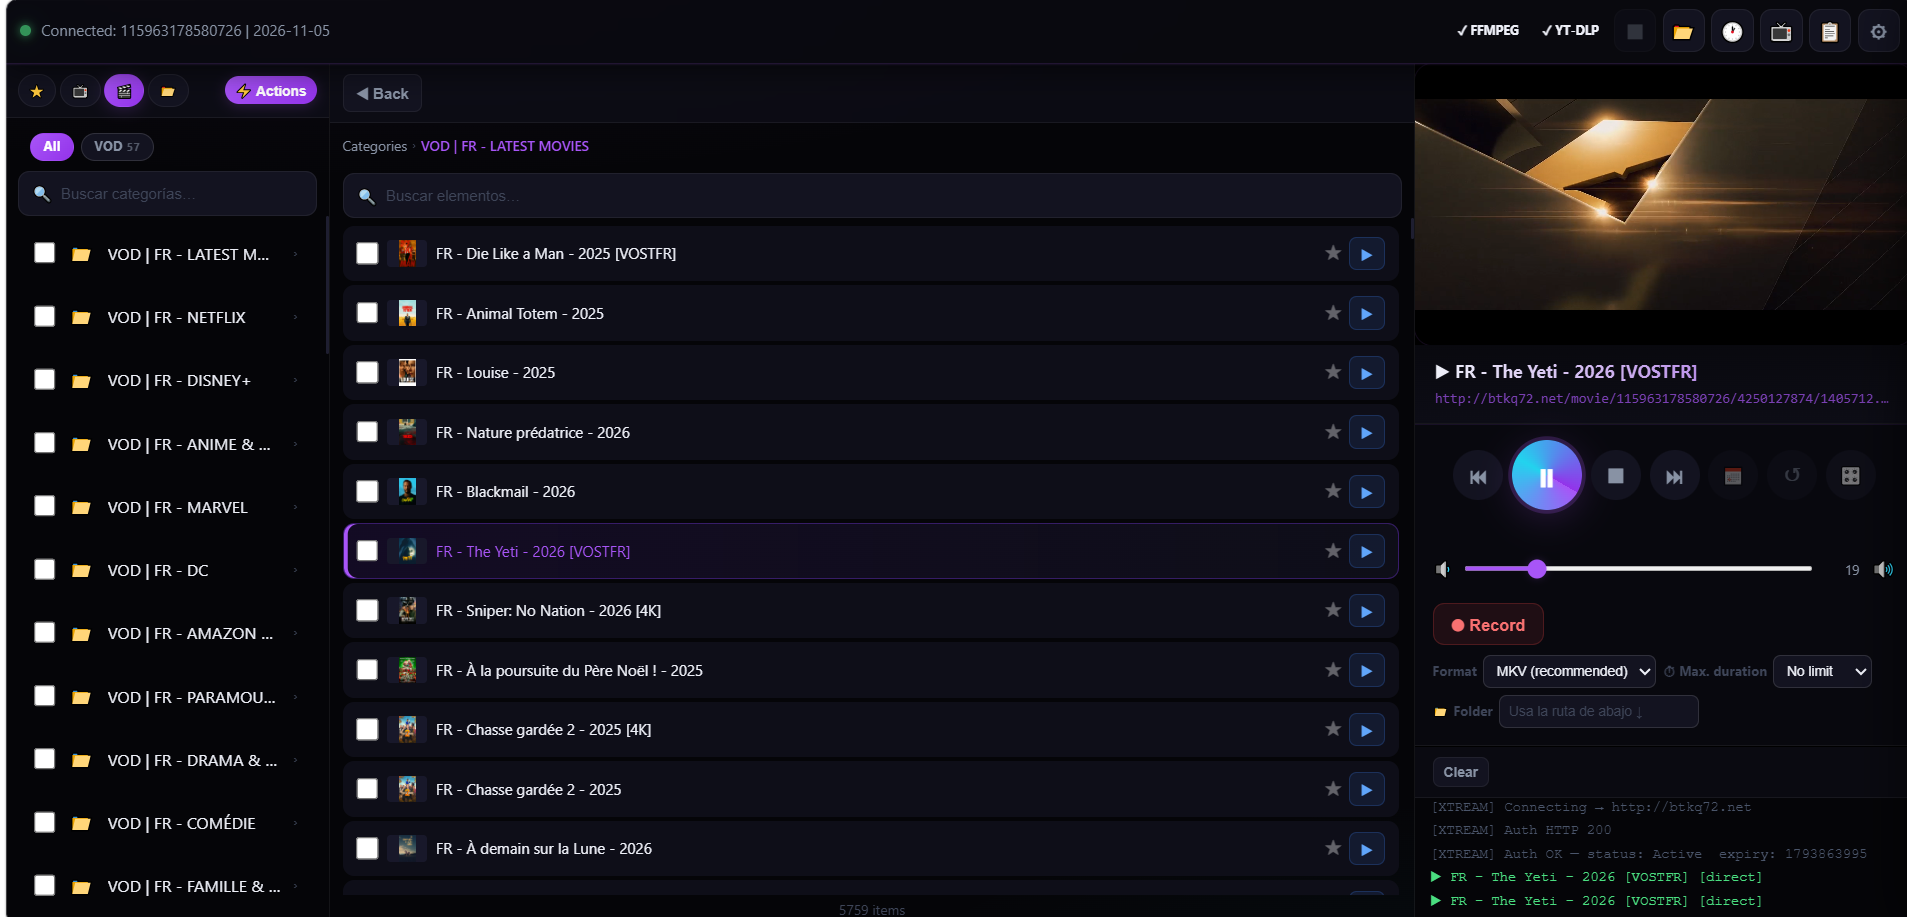Open the favorites star tab in sidebar
Image resolution: width=1907 pixels, height=917 pixels.
click(x=37, y=92)
